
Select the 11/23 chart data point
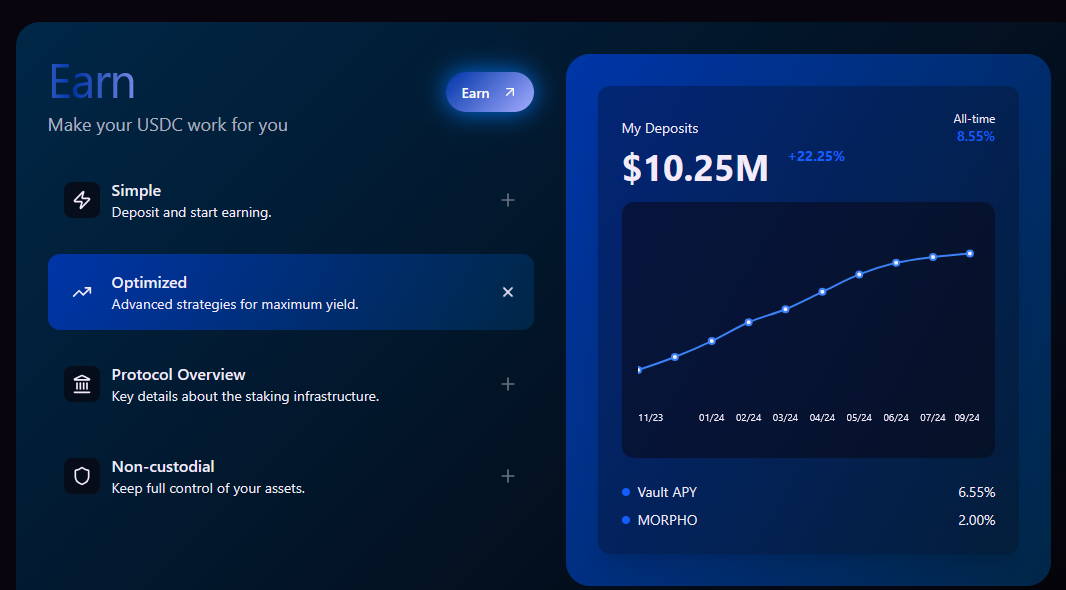click(640, 370)
